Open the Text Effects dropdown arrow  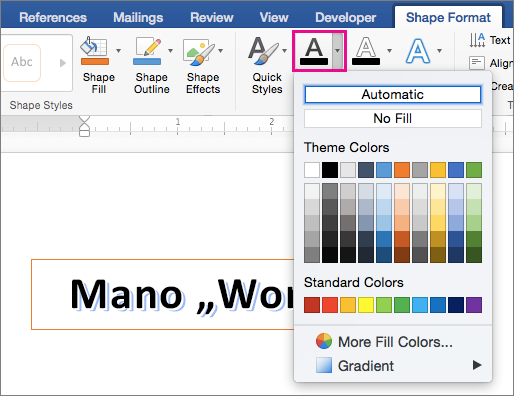pos(440,51)
